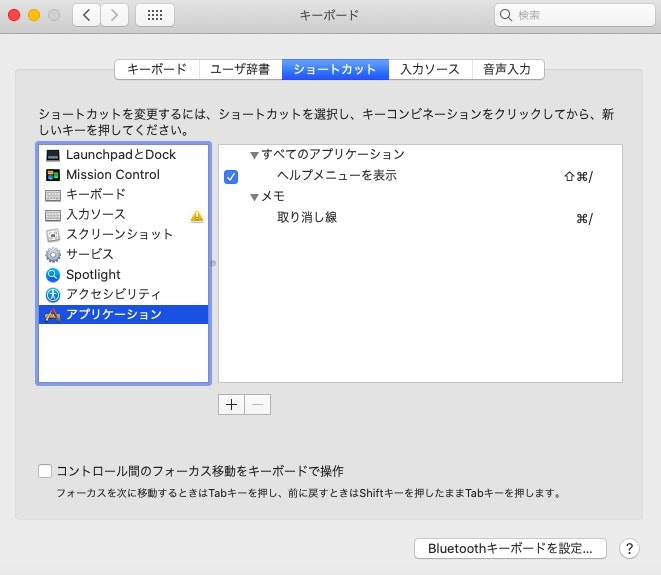Close the キーボード window
661x575 pixels.
tap(14, 15)
